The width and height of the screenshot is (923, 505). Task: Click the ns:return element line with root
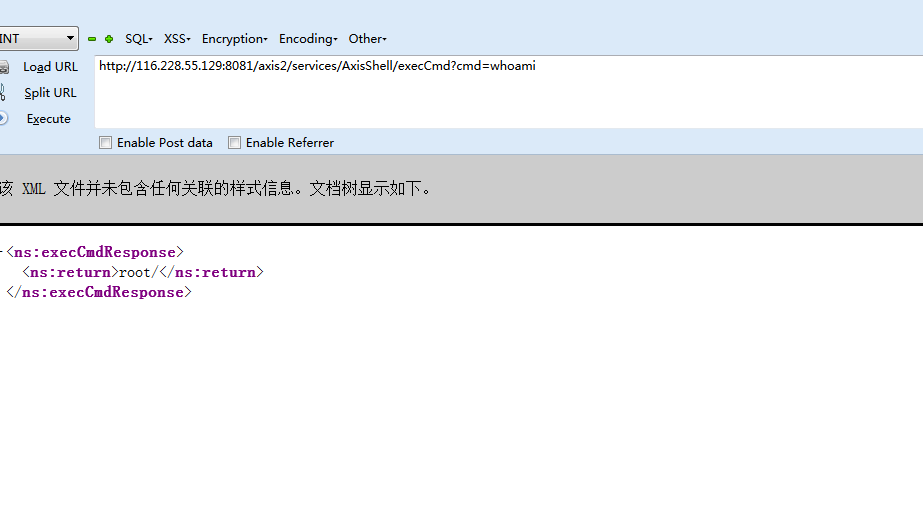tap(142, 272)
